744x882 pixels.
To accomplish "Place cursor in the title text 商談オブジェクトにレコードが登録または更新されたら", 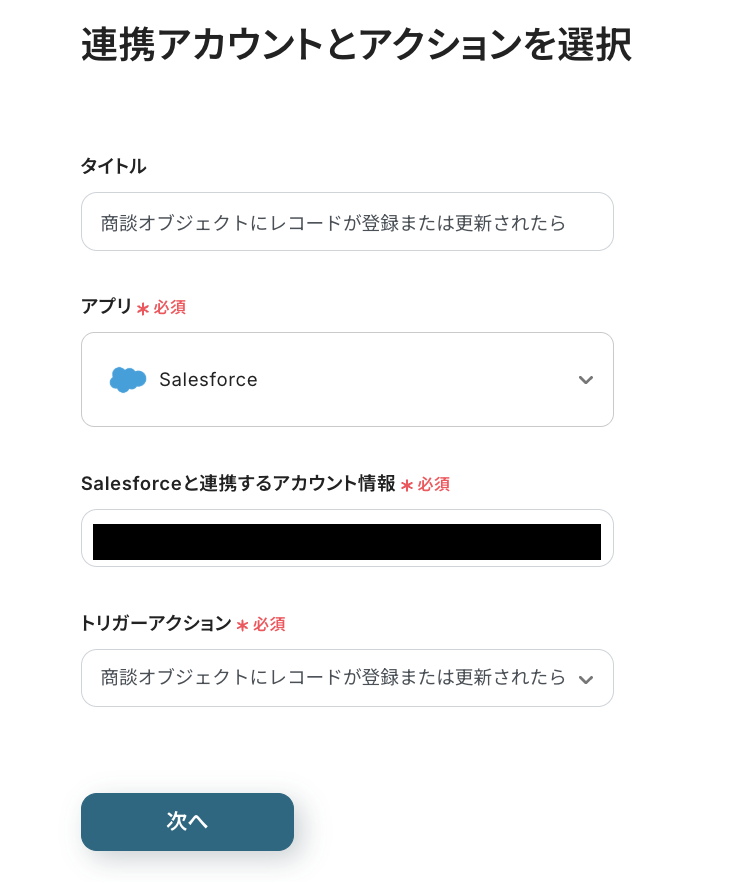I will point(333,222).
